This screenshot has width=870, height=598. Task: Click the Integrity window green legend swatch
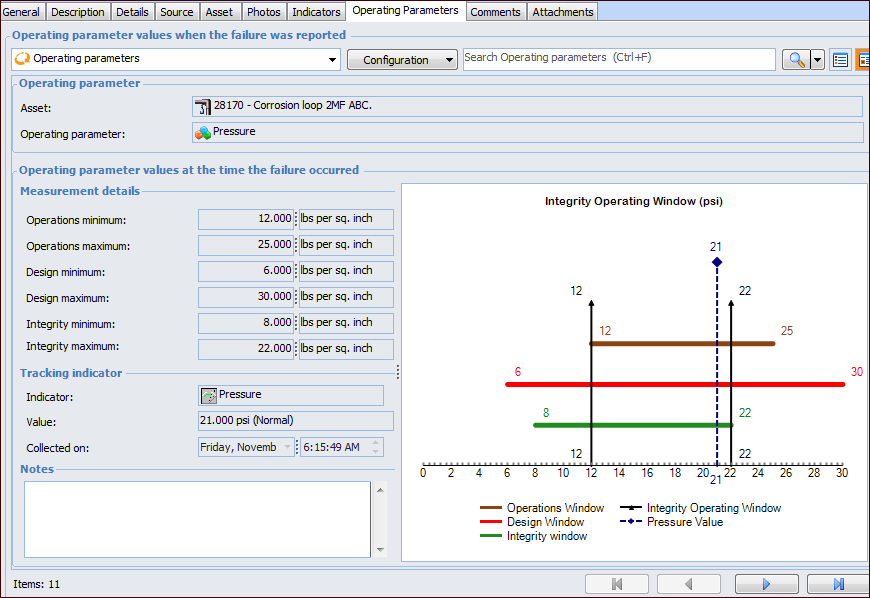490,536
